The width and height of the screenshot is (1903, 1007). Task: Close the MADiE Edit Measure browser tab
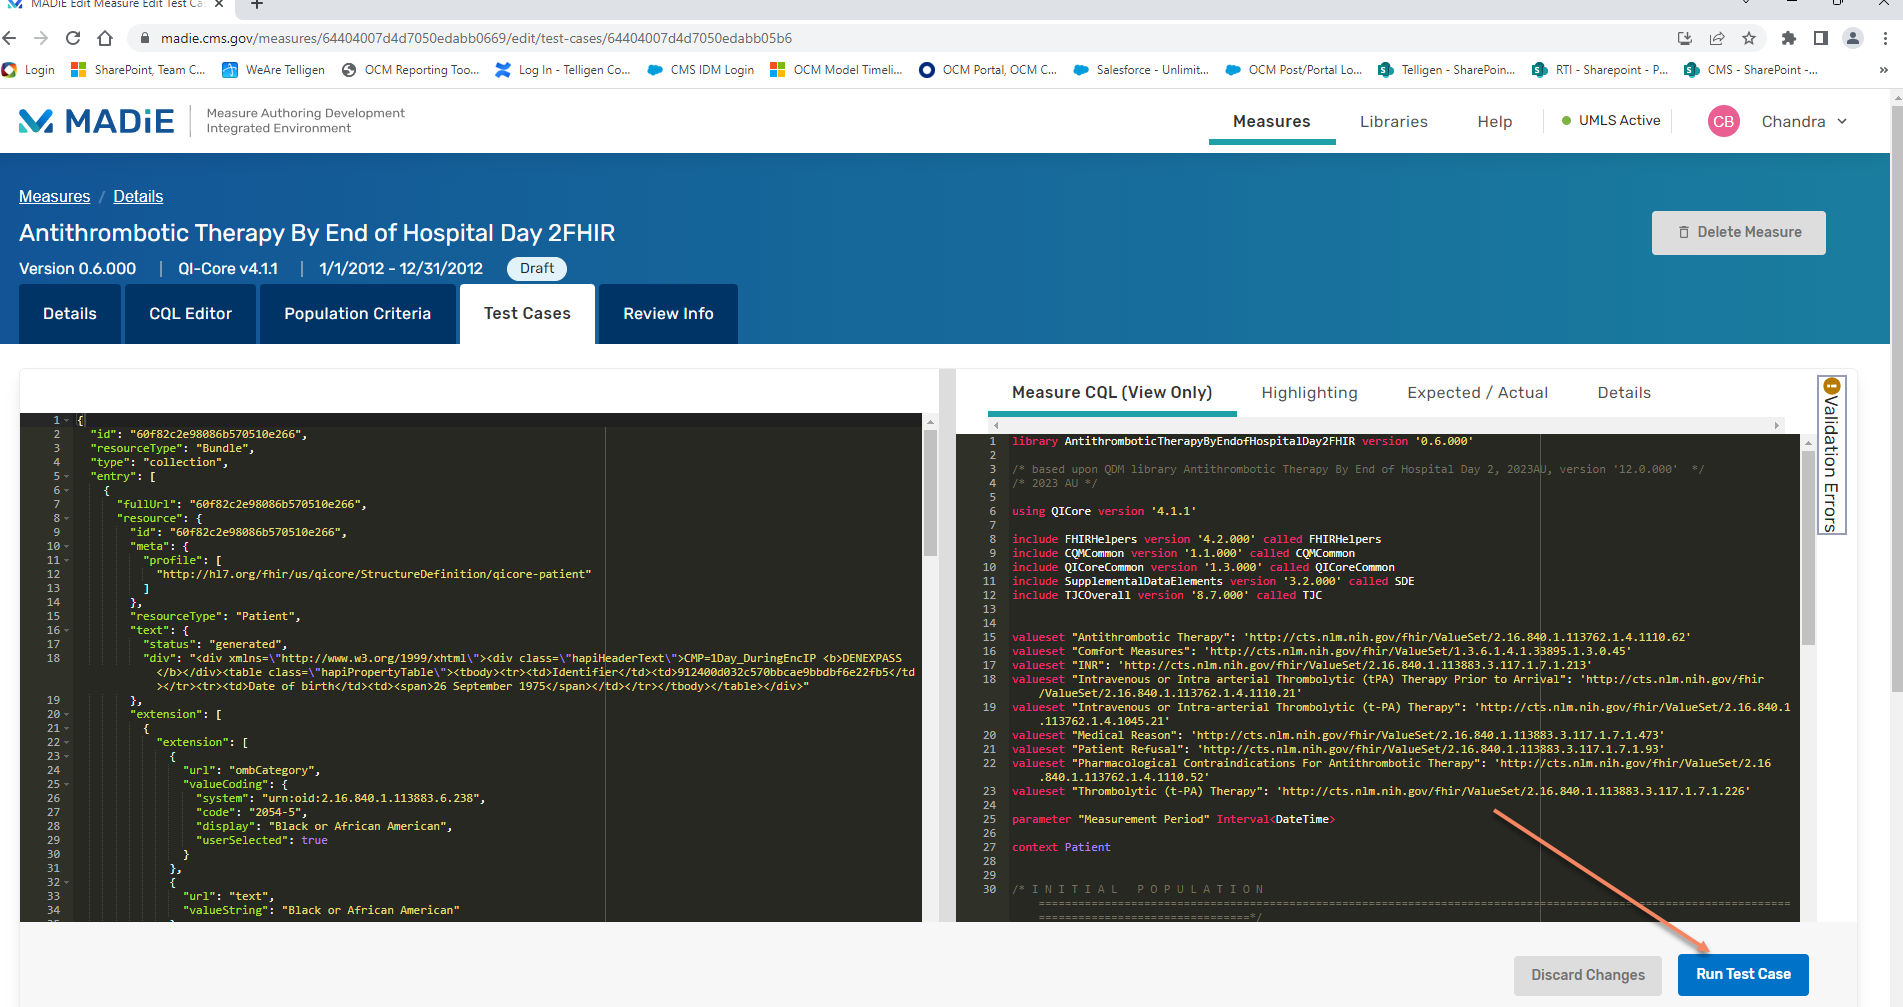point(219,4)
